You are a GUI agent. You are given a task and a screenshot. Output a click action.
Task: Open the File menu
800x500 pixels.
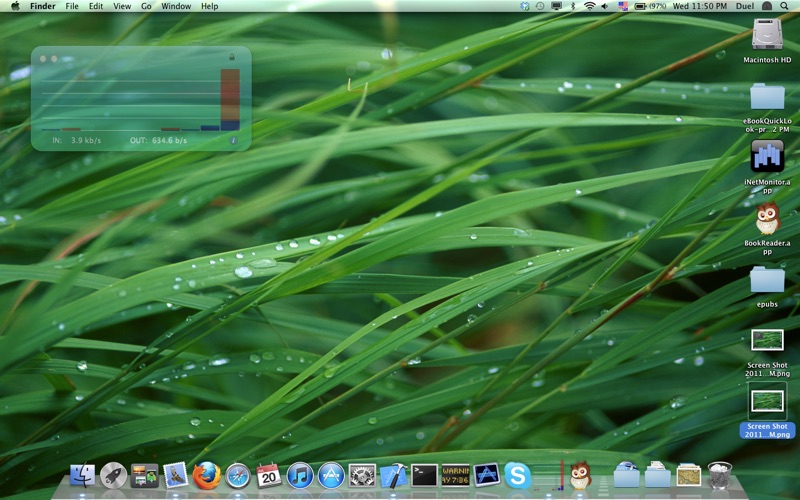(x=72, y=6)
